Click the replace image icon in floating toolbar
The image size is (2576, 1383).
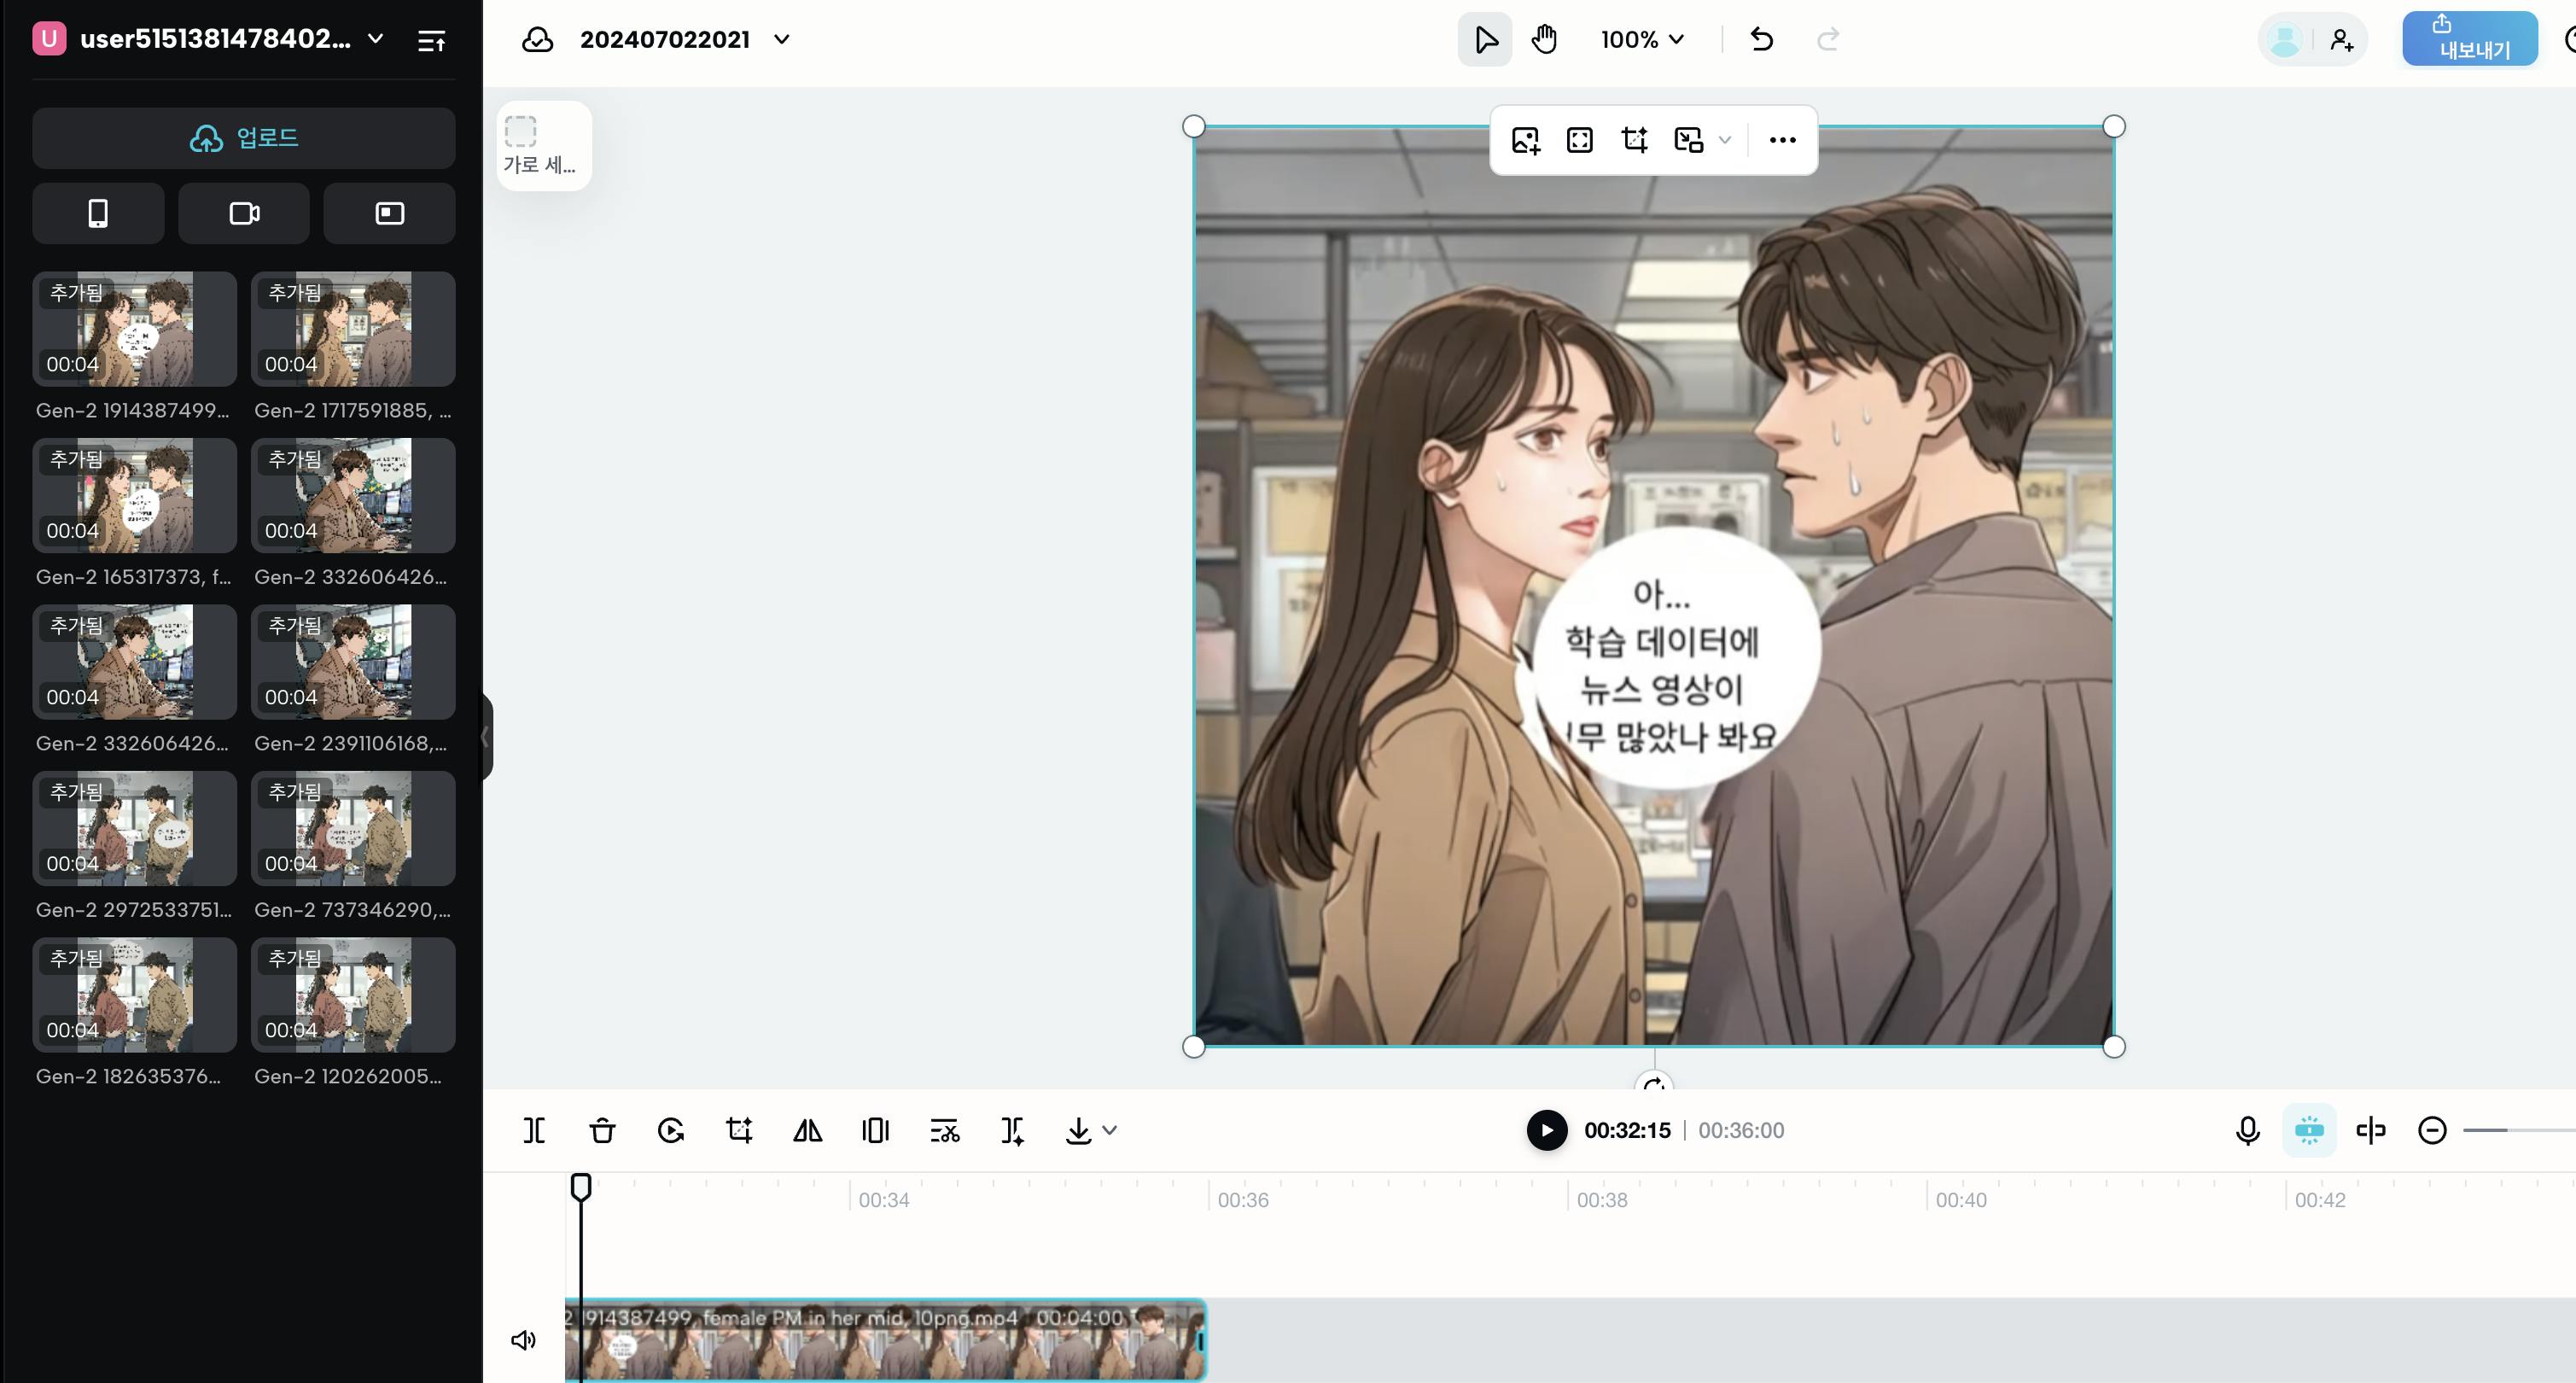[1525, 140]
